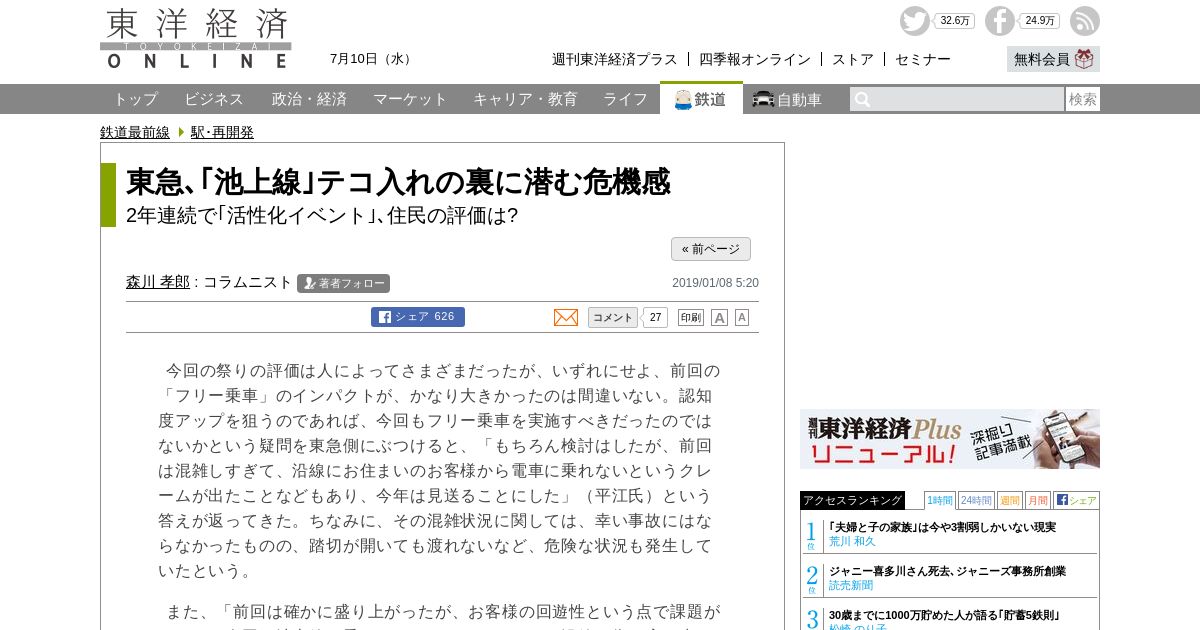Screen dimensions: 1200x630
Task: Open the RSS feed icon
Action: [1085, 21]
